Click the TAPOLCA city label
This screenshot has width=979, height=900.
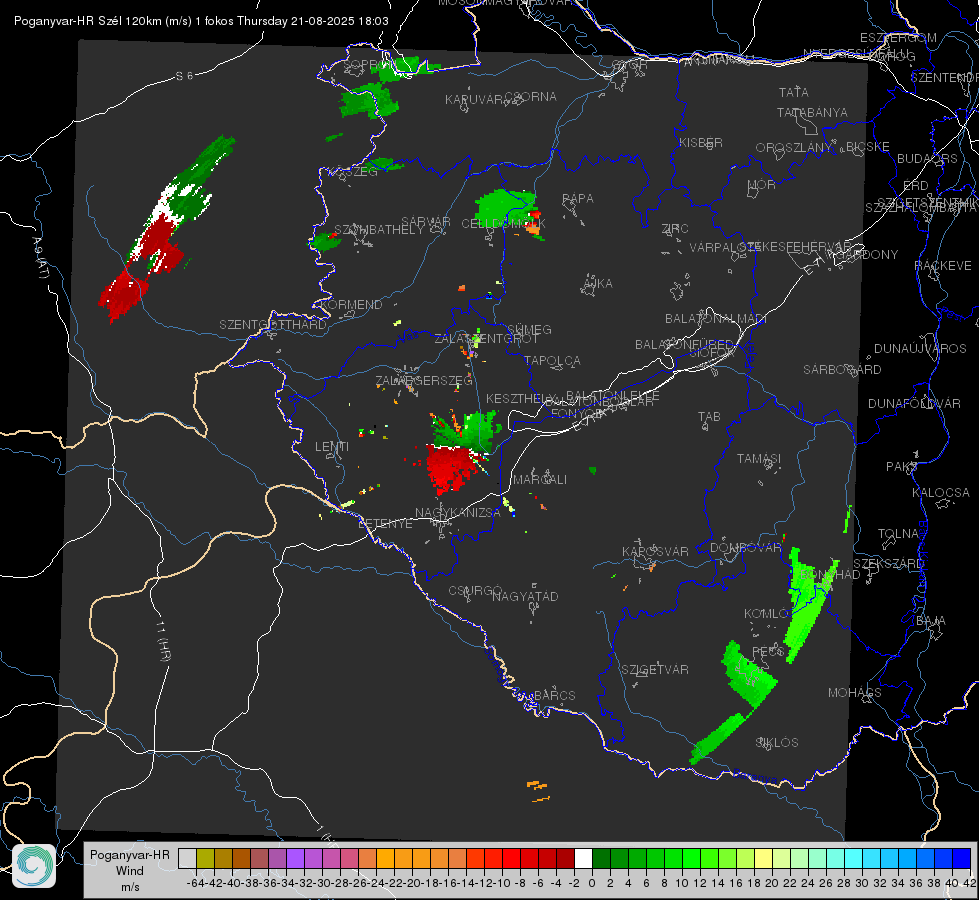[x=552, y=360]
